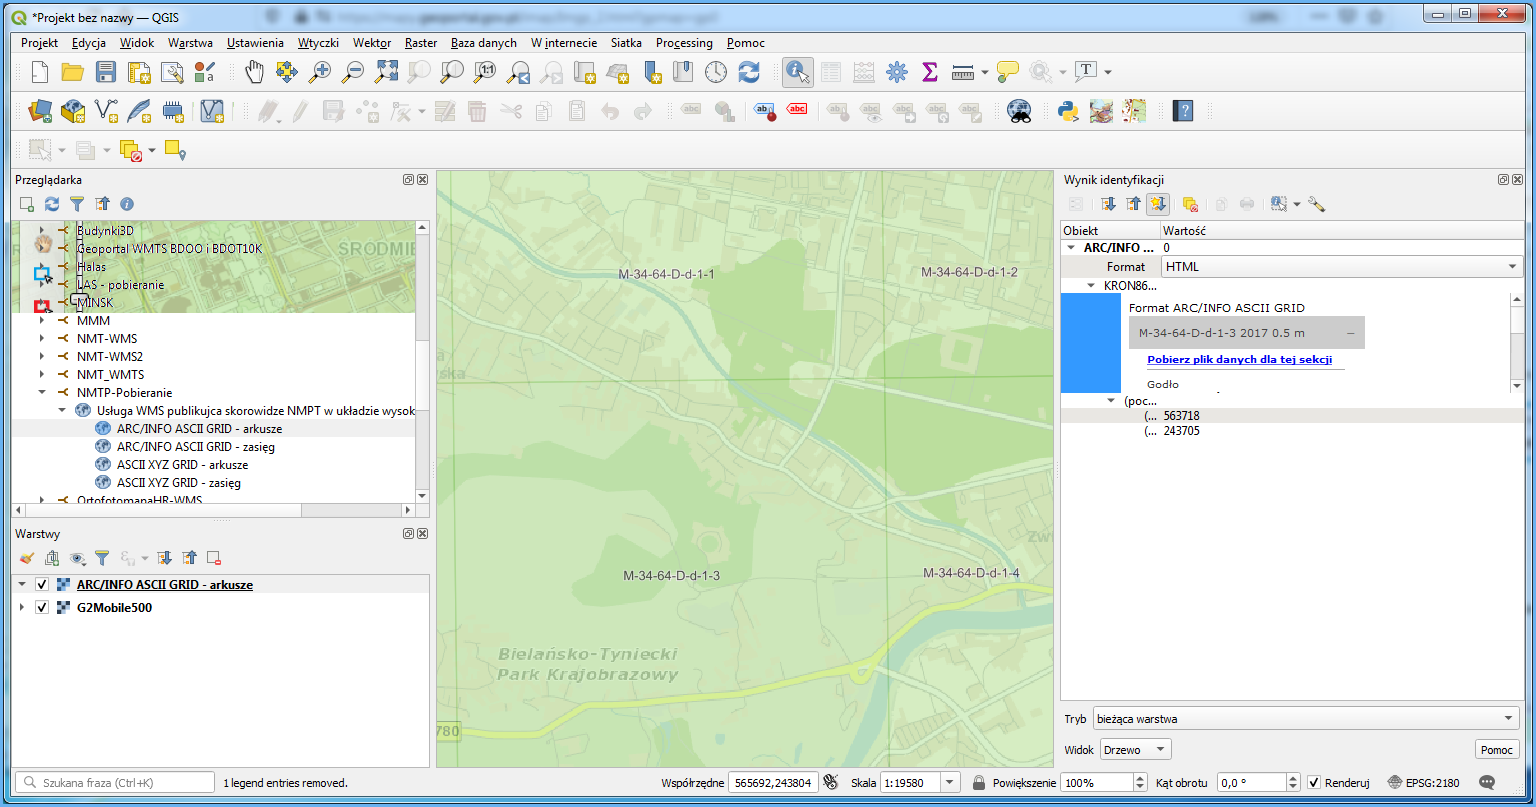Select the Pan Map hand tool

coord(254,72)
